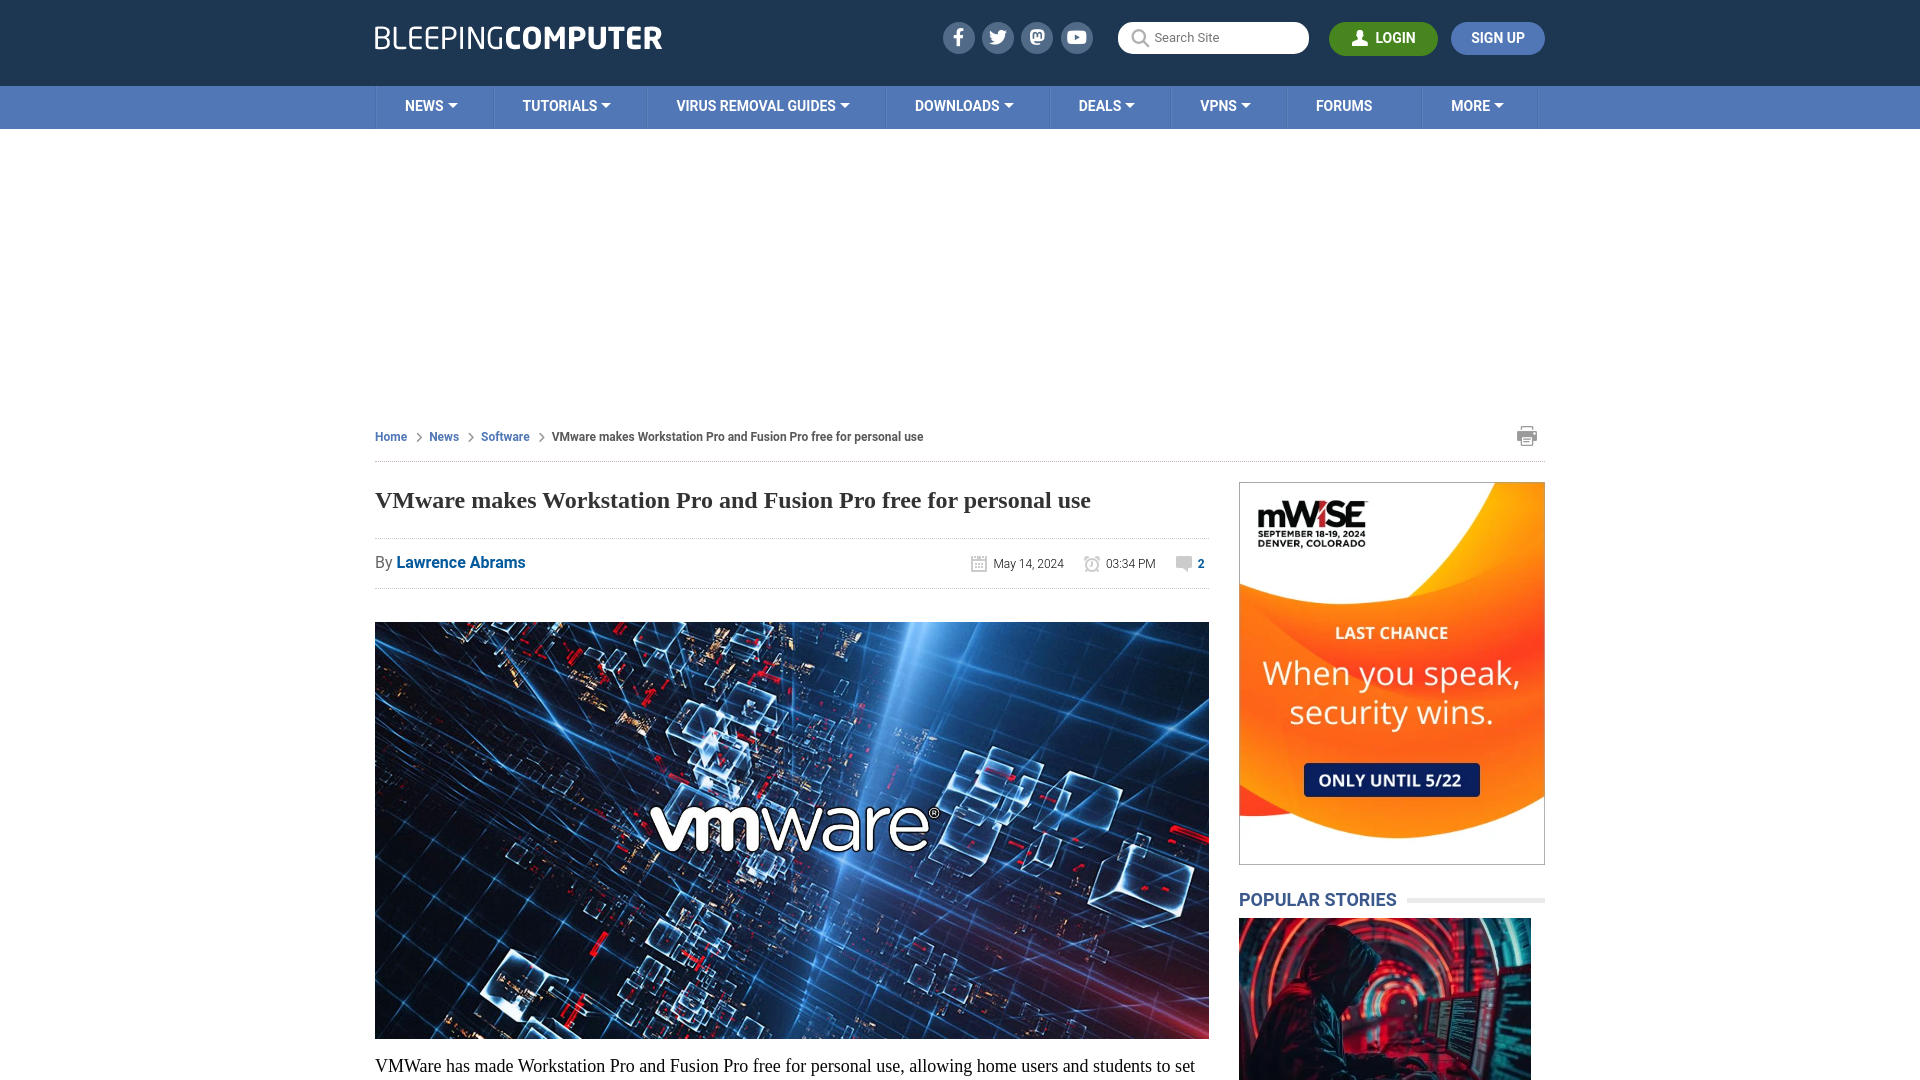Open the YouTube social icon link
1920x1080 pixels.
(x=1076, y=37)
